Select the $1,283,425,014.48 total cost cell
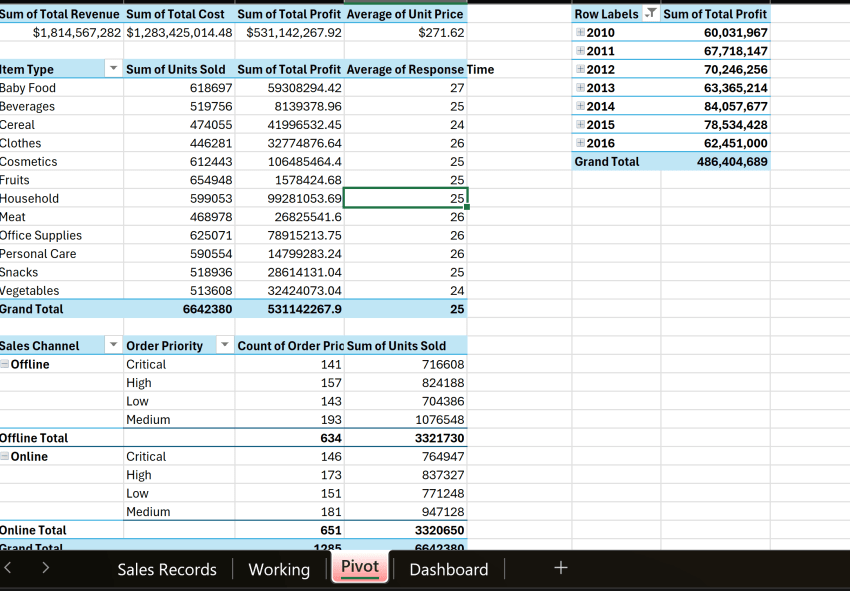Image resolution: width=850 pixels, height=591 pixels. tap(179, 33)
